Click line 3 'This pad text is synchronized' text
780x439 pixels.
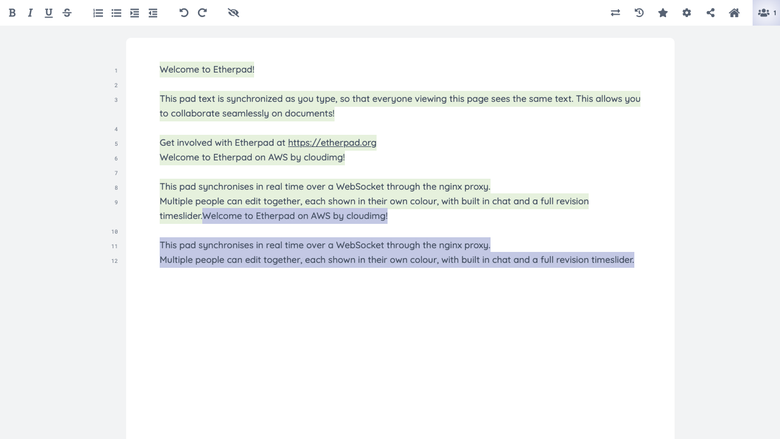coord(400,99)
